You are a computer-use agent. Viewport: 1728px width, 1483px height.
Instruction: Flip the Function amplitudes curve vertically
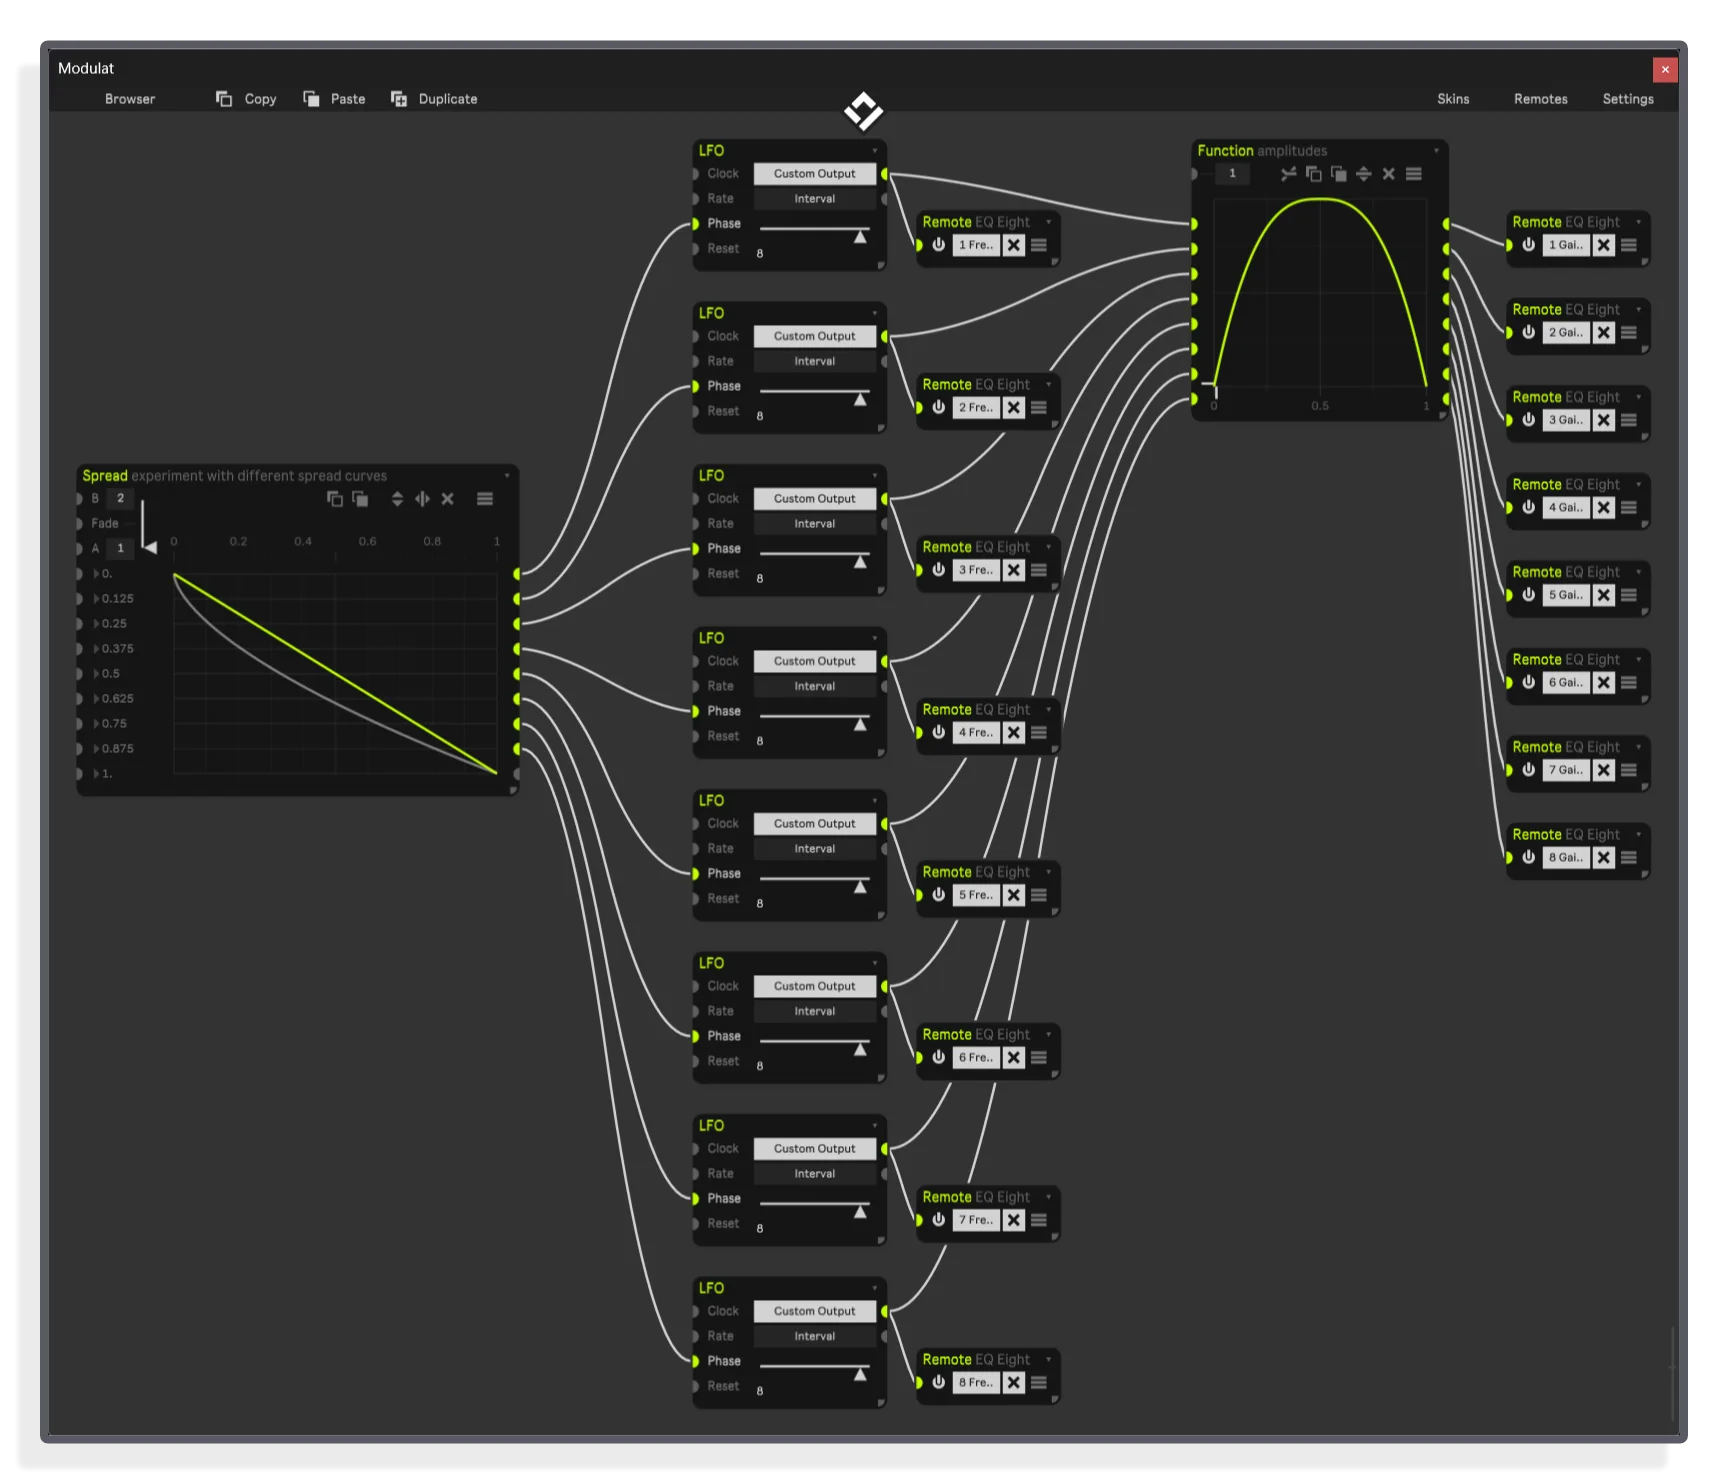(1364, 174)
